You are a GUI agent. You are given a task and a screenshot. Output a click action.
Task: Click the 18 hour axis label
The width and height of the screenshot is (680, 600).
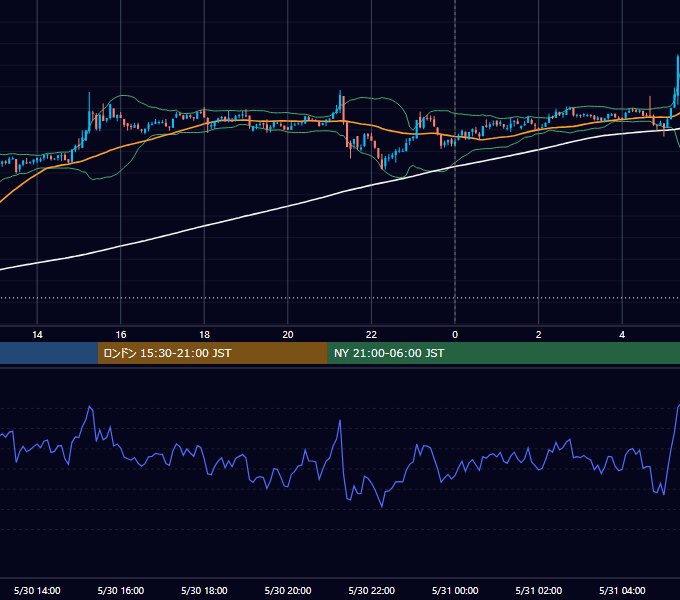click(x=204, y=335)
